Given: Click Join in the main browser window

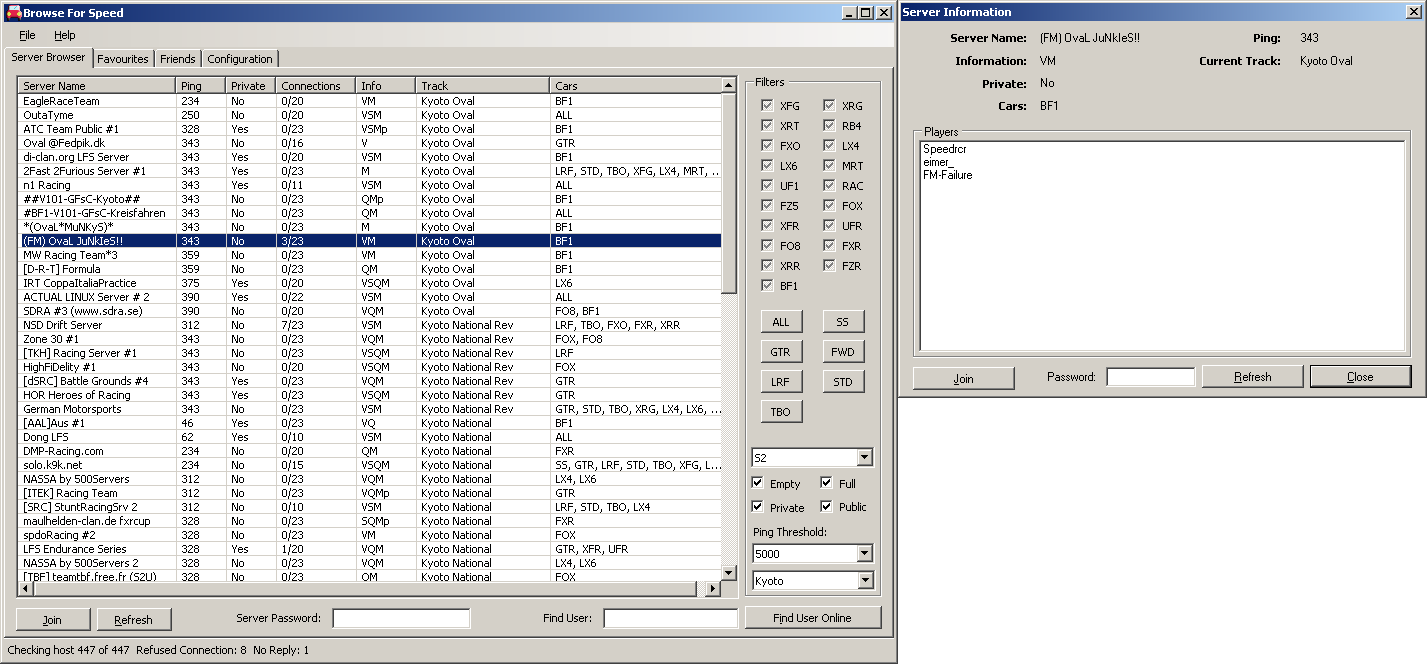Looking at the screenshot, I should [x=52, y=619].
